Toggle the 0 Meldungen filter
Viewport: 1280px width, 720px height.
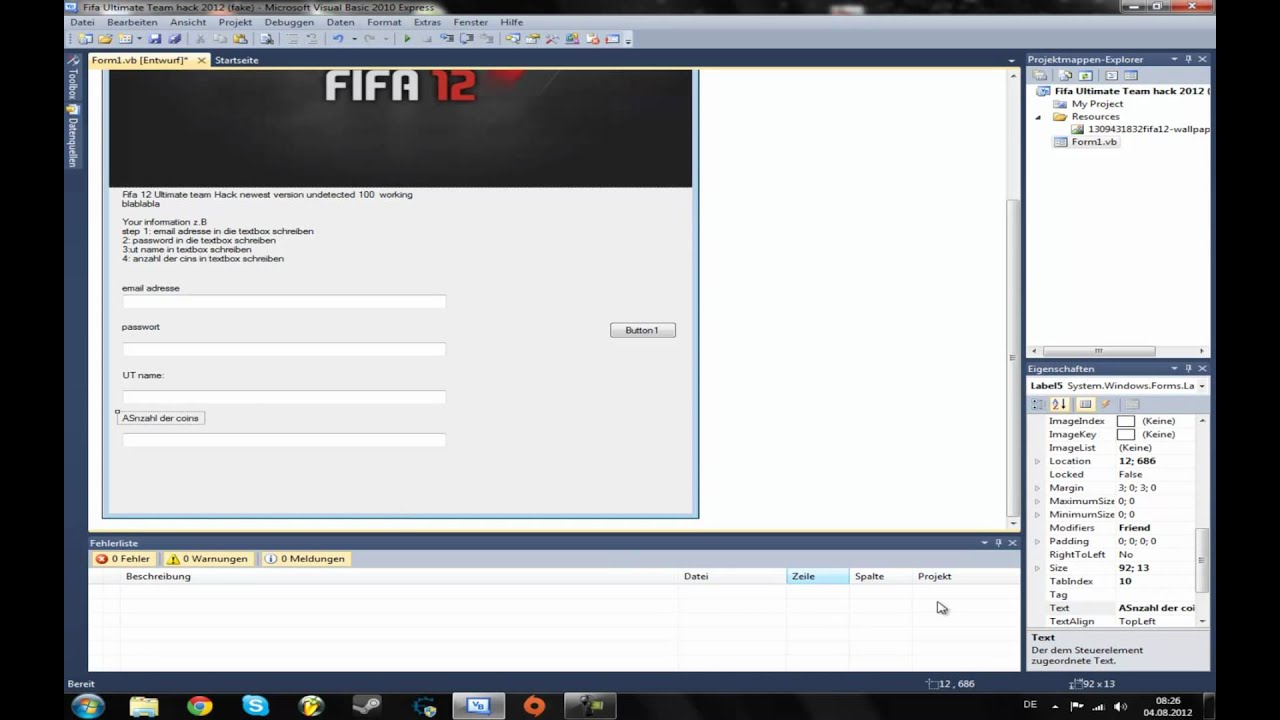point(306,559)
